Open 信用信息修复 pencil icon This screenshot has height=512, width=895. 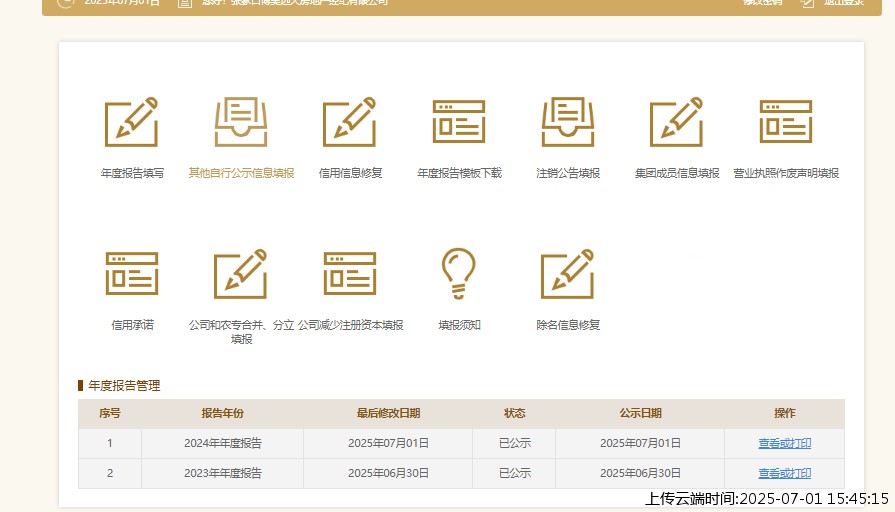[x=349, y=122]
